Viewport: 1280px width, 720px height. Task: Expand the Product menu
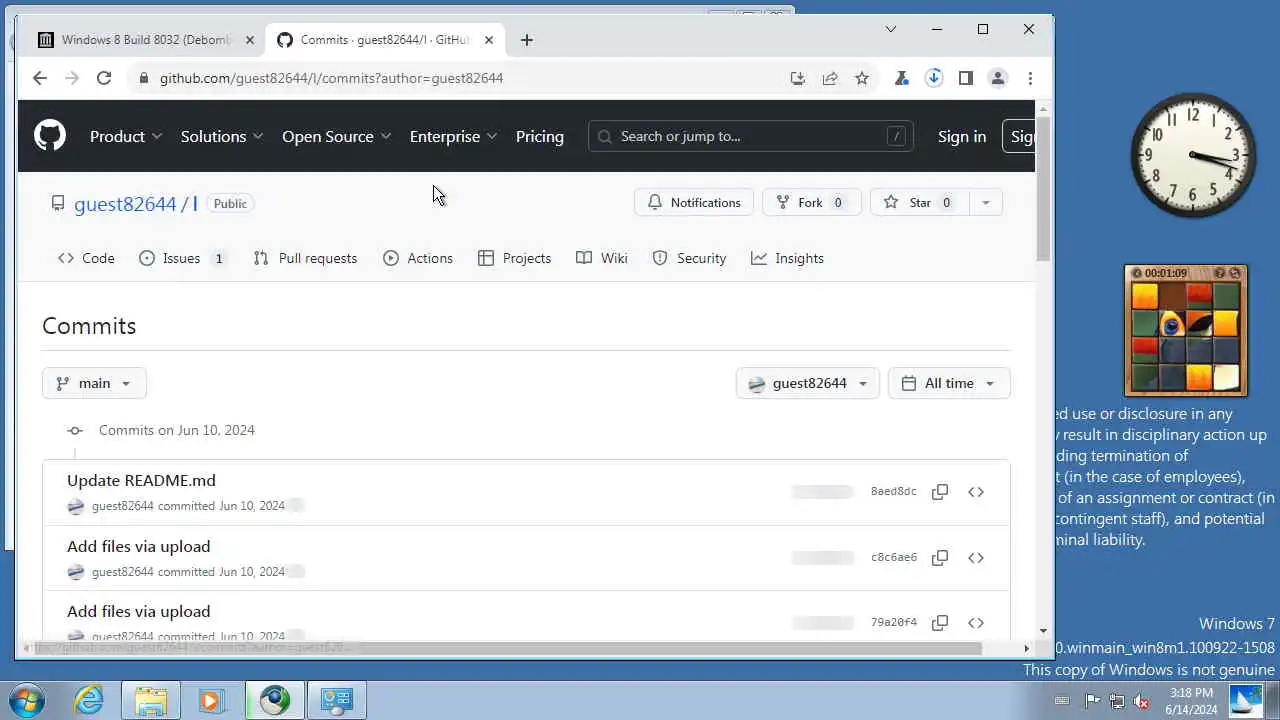tap(126, 136)
